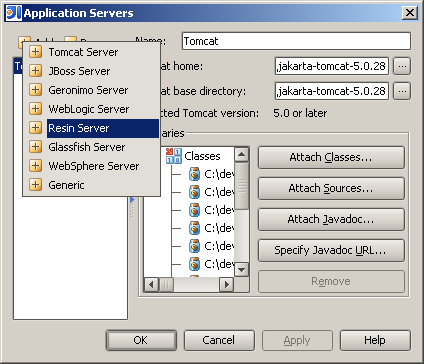Click the Tomcat base directory path field
The image size is (424, 364).
(332, 91)
